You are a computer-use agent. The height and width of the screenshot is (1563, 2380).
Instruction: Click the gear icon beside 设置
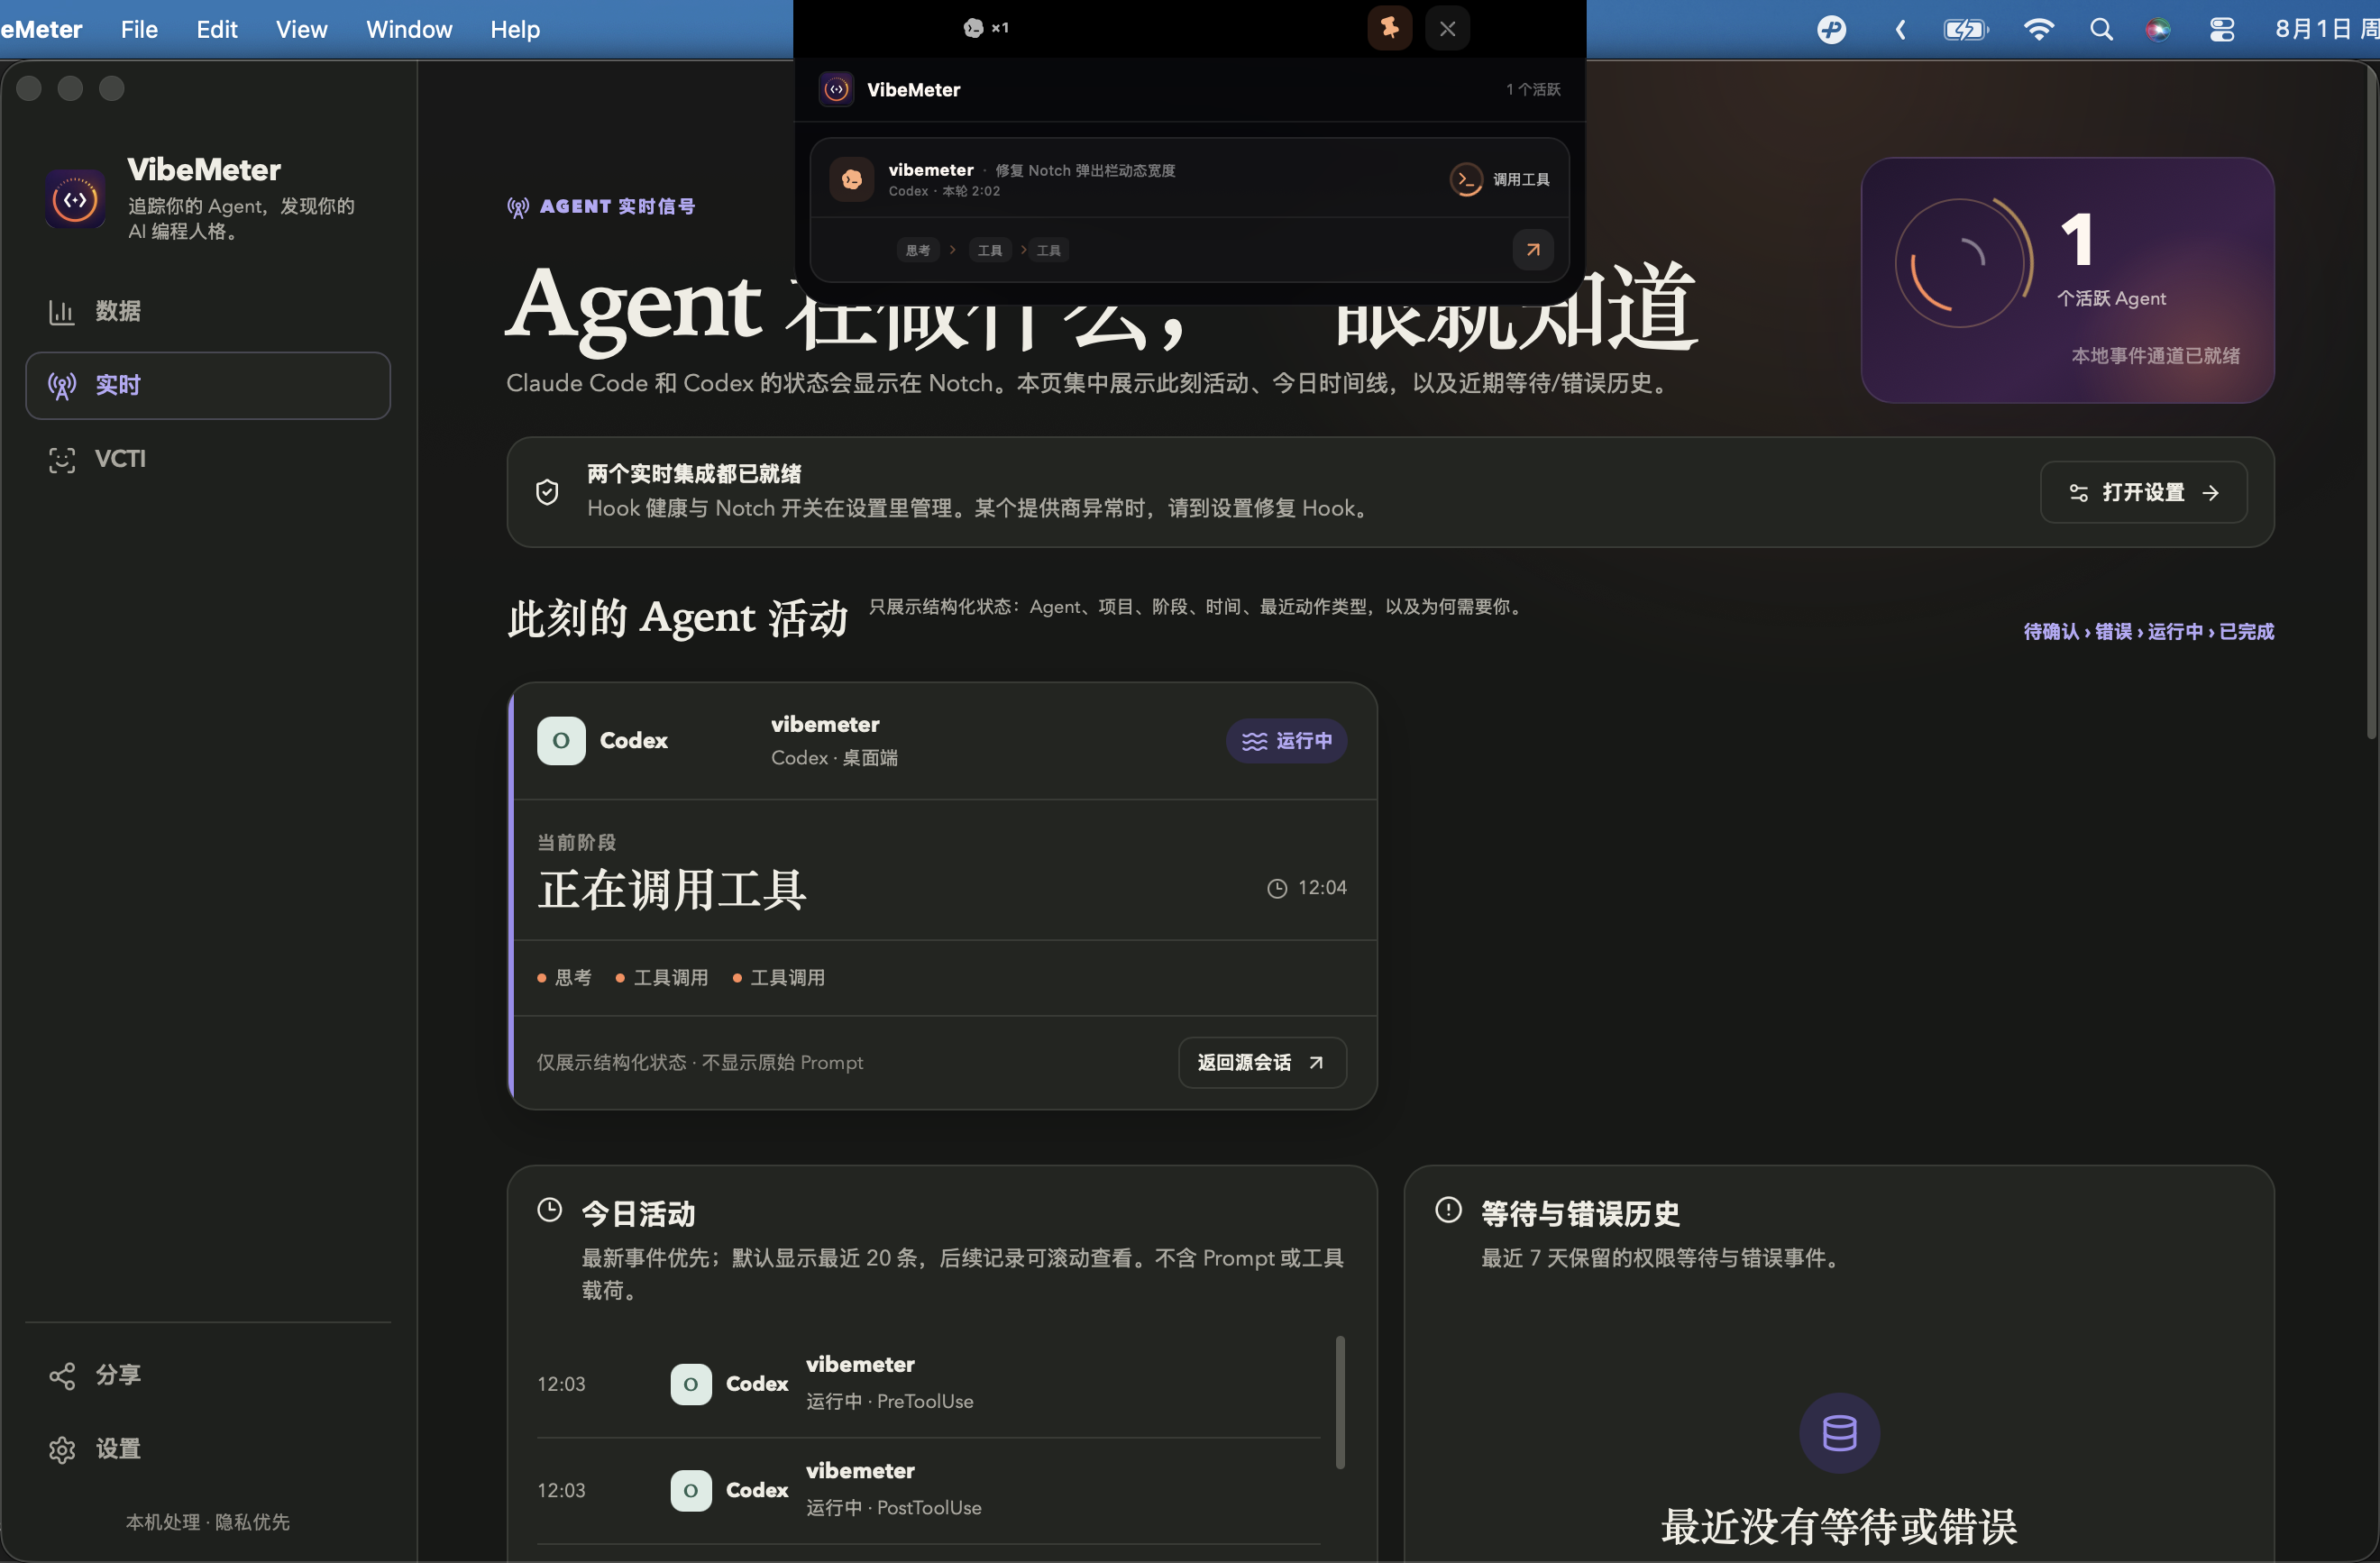tap(62, 1450)
